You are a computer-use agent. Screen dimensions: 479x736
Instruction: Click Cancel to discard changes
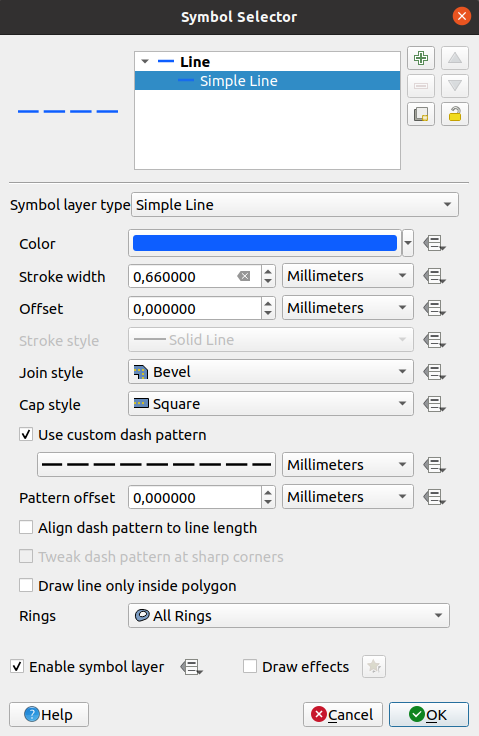click(343, 714)
